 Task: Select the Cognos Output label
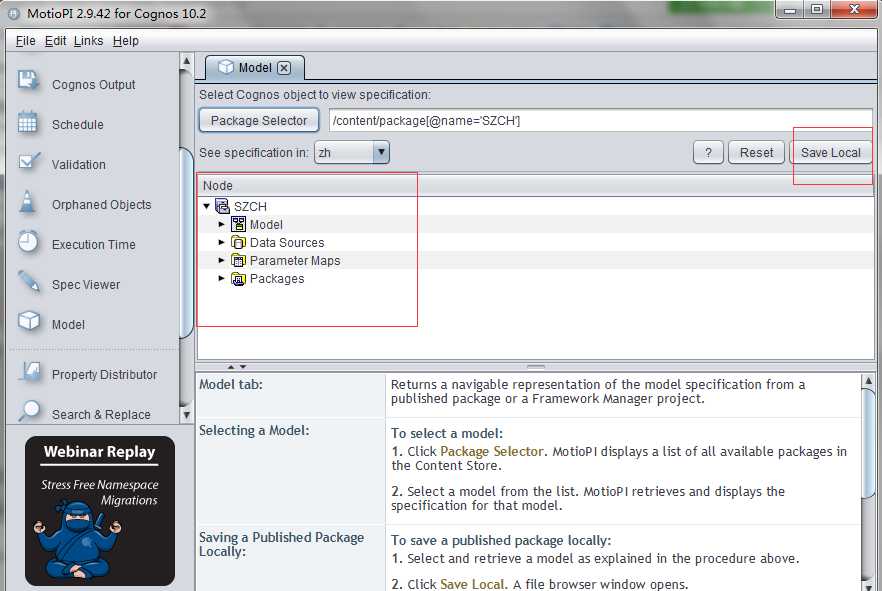pyautogui.click(x=93, y=85)
